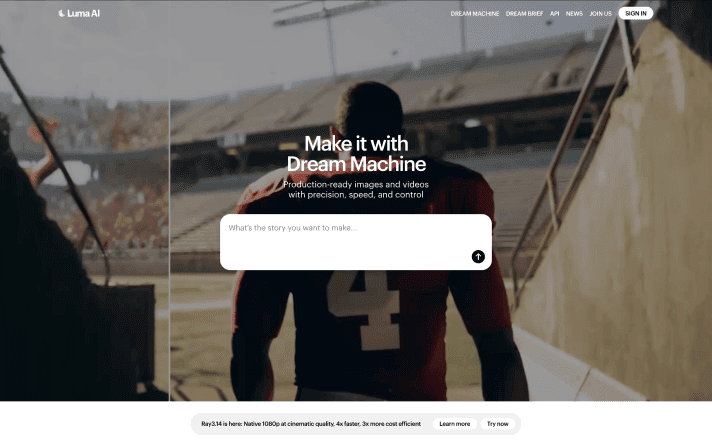Click the Luma AI logo icon
Image resolution: width=712 pixels, height=446 pixels.
point(61,14)
